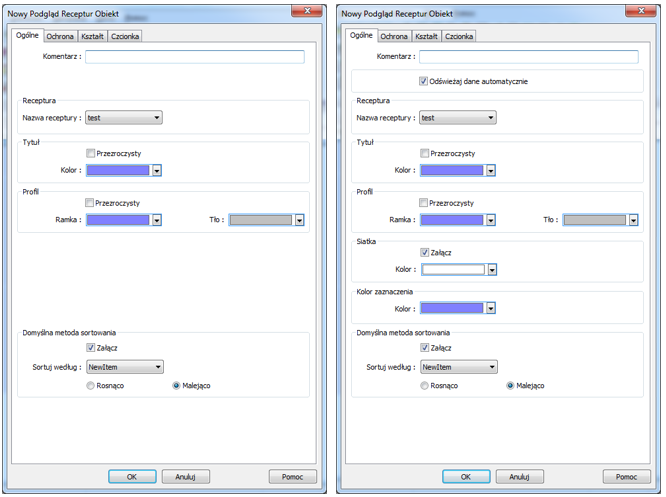Click Tytuł Kolor swatch in left dialog

[x=118, y=170]
